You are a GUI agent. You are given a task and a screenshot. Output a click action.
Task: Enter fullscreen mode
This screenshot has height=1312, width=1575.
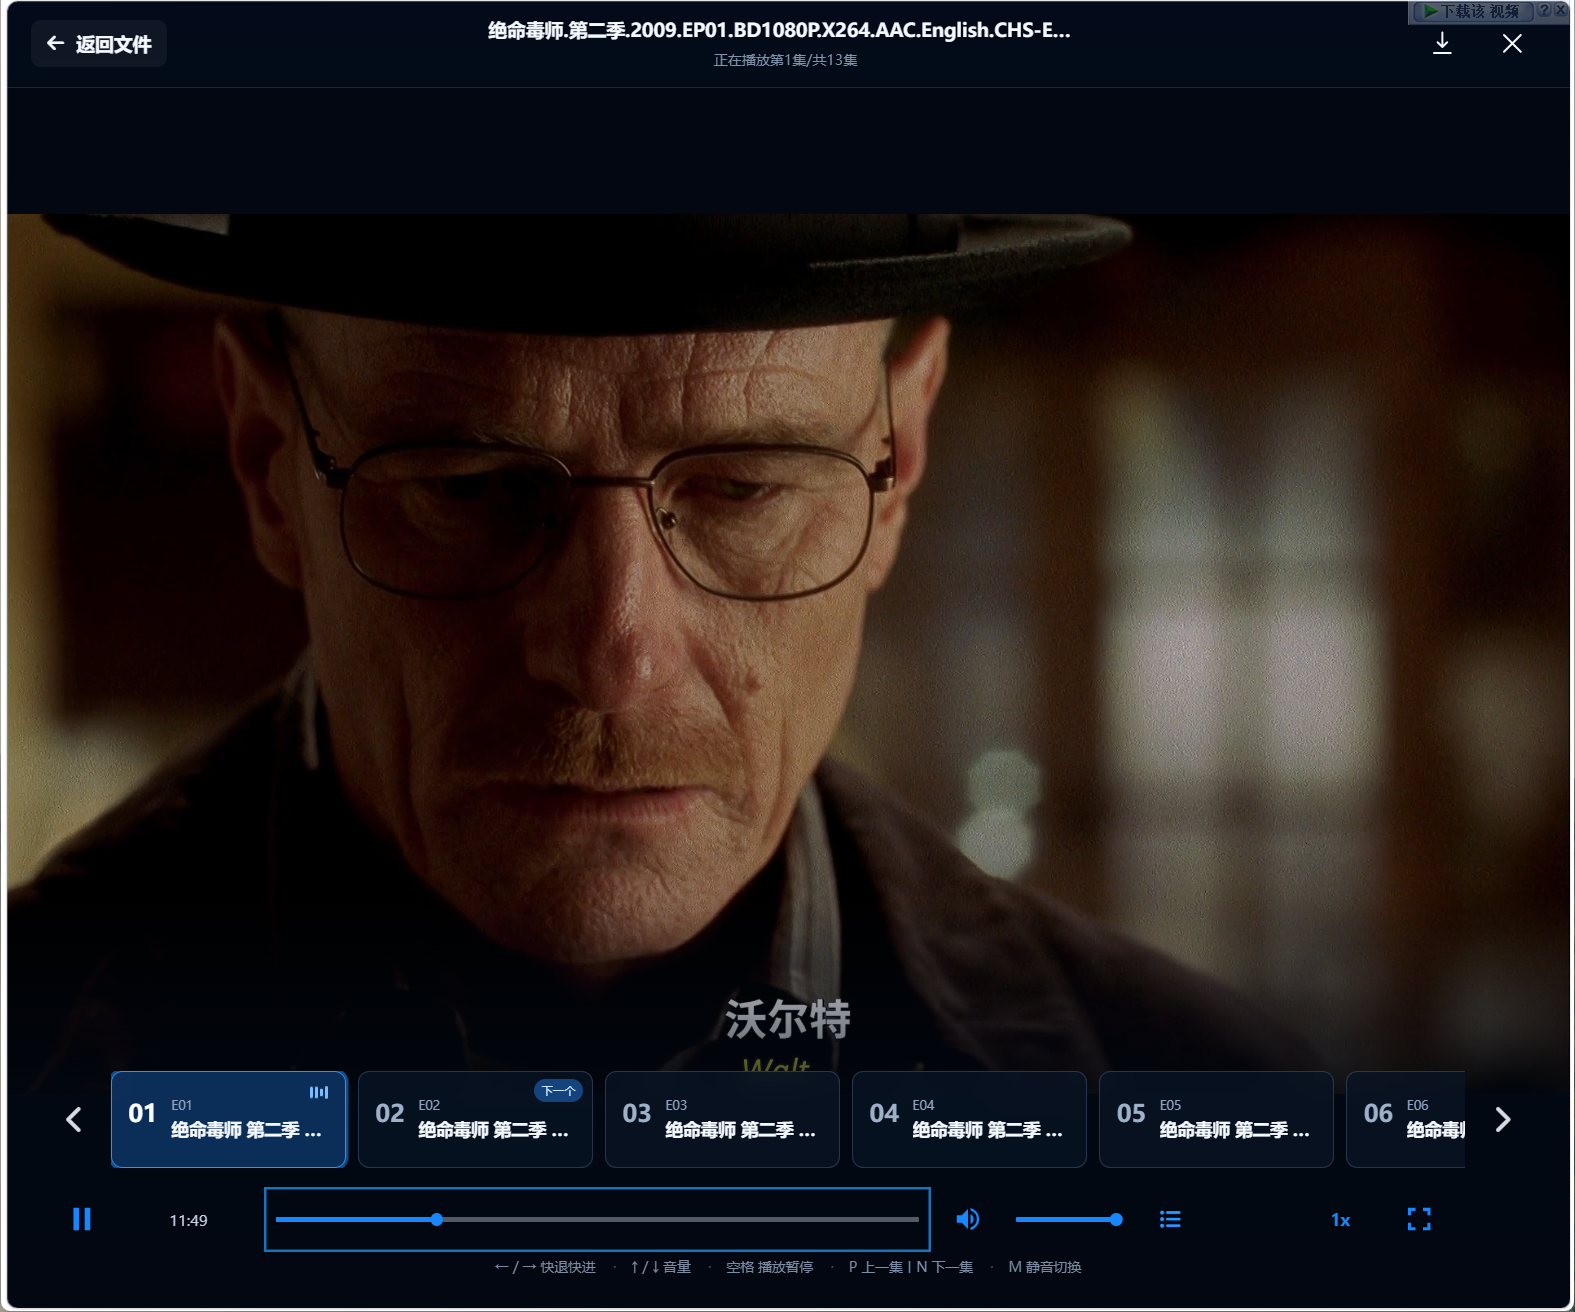pyautogui.click(x=1419, y=1219)
